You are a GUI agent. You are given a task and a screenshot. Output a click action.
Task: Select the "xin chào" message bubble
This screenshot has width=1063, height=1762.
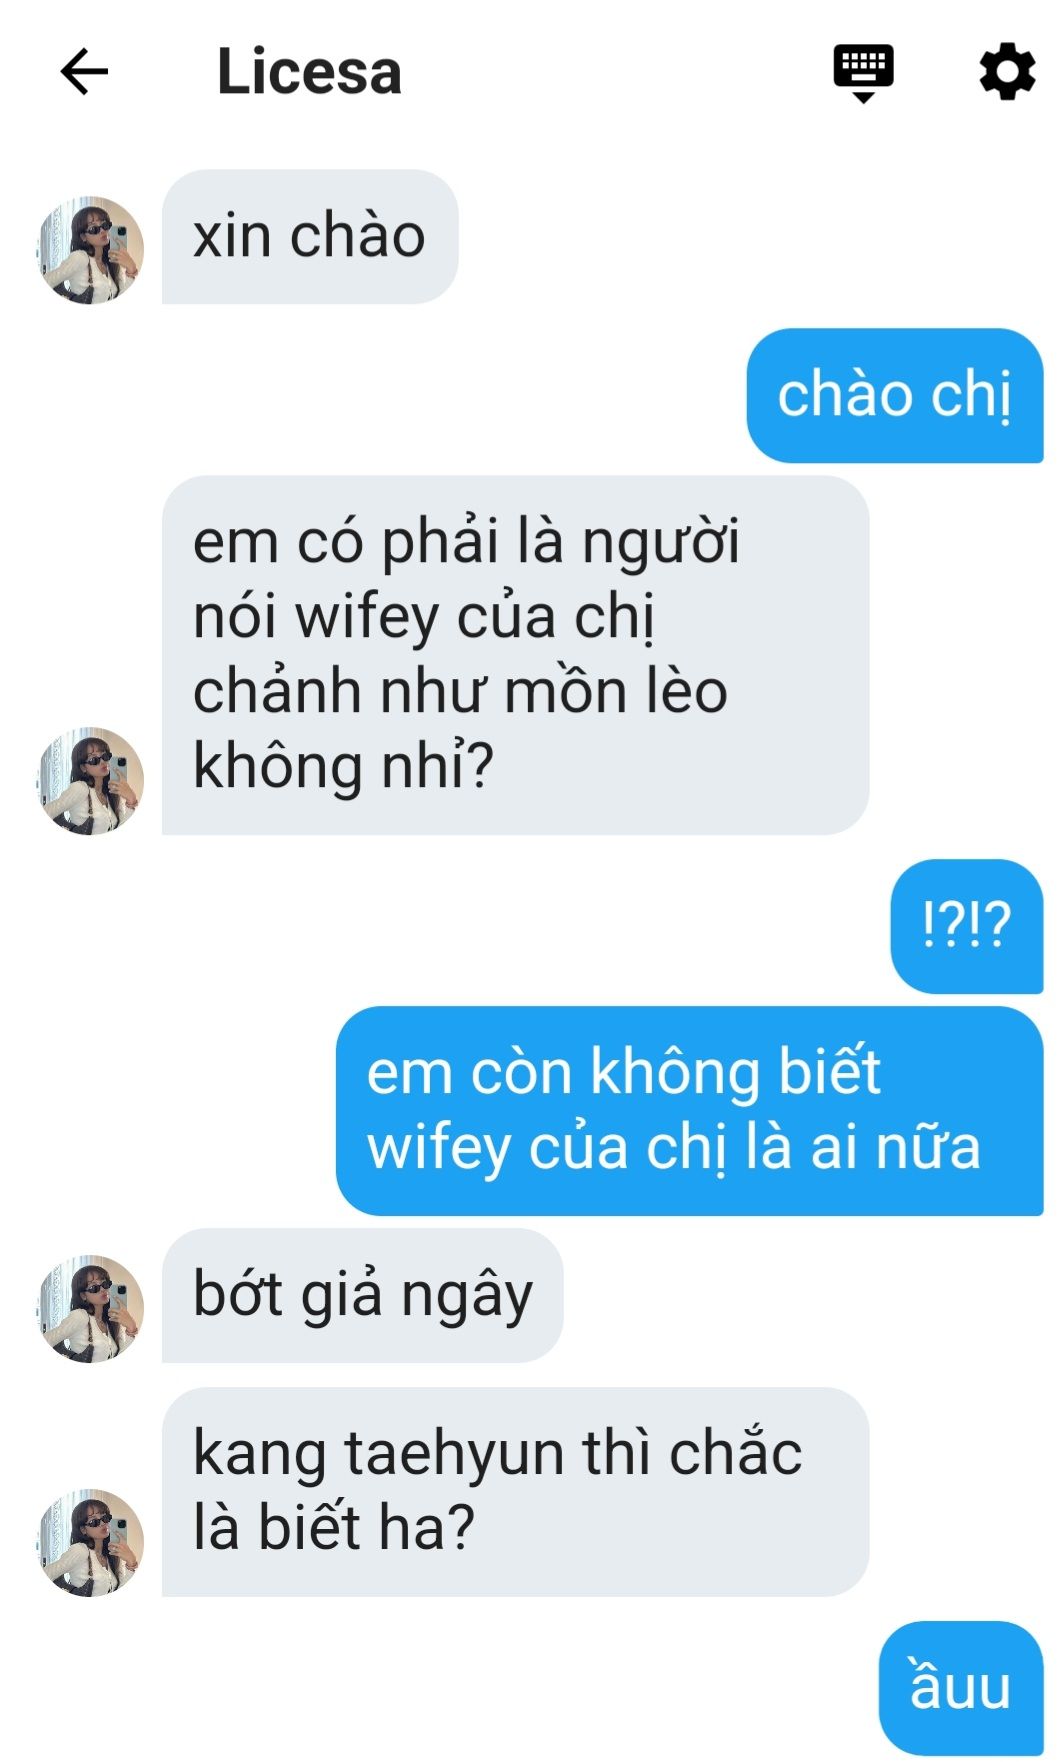310,237
